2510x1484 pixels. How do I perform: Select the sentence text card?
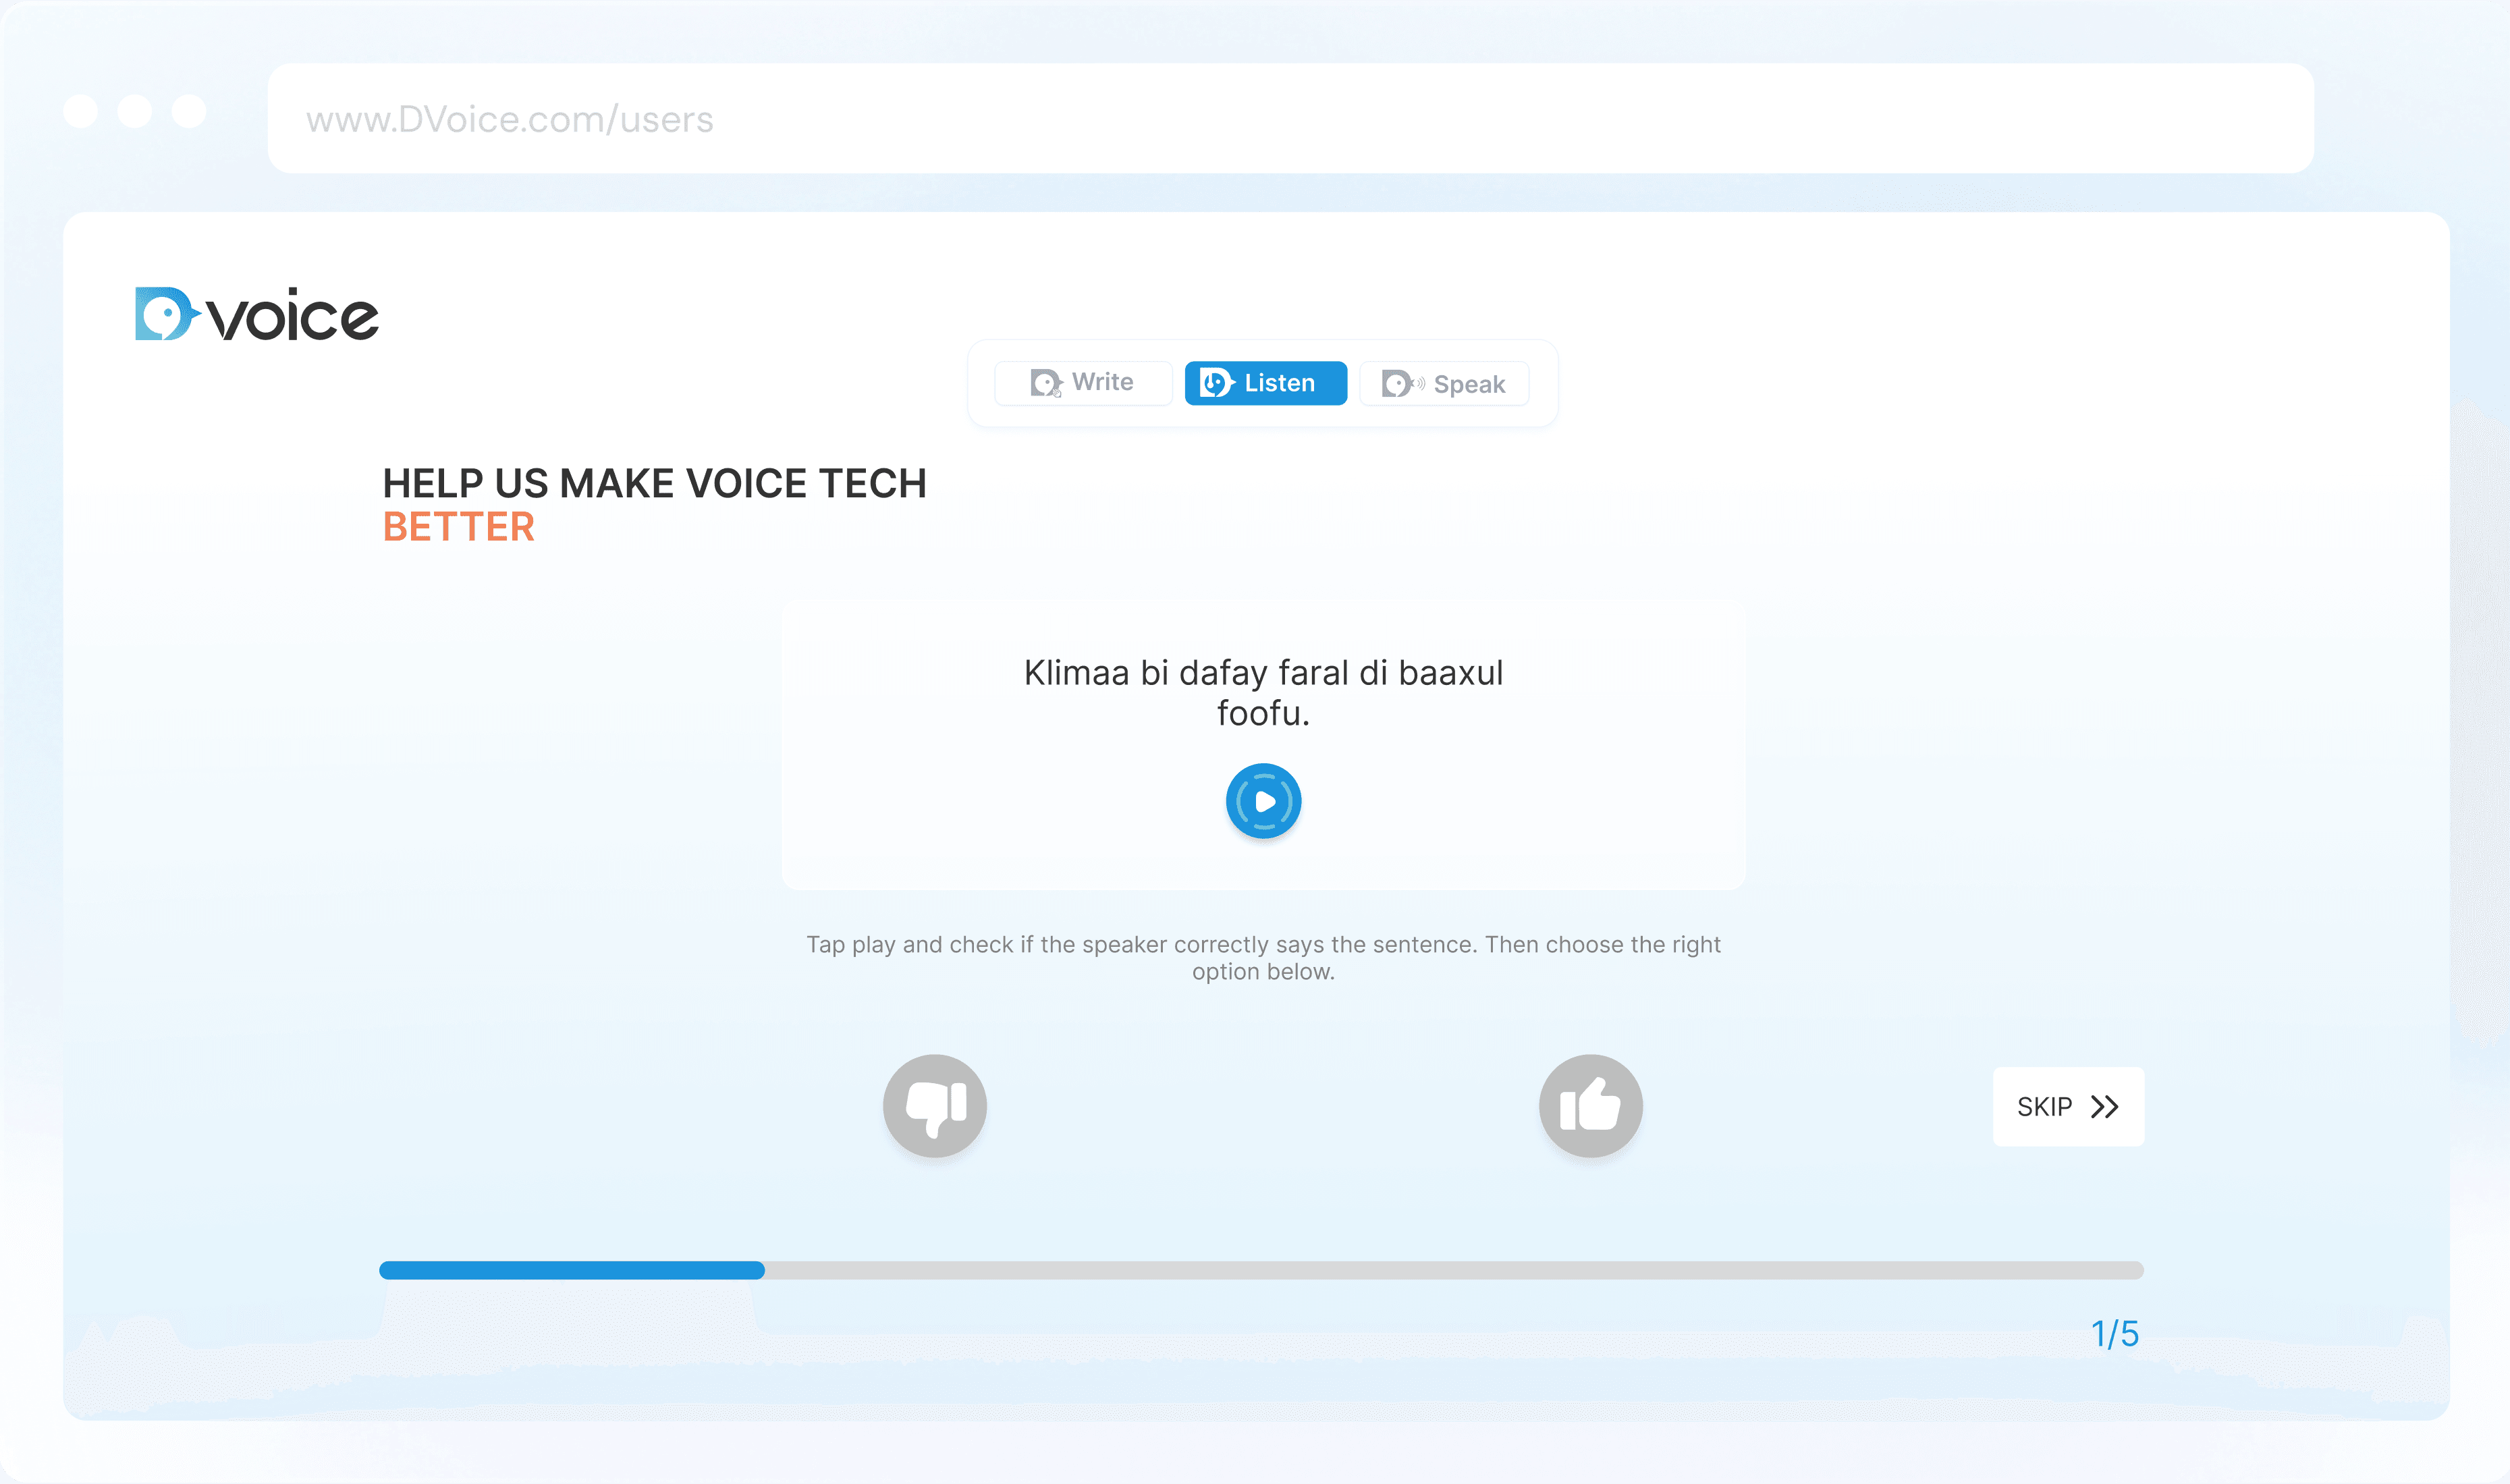point(1263,693)
